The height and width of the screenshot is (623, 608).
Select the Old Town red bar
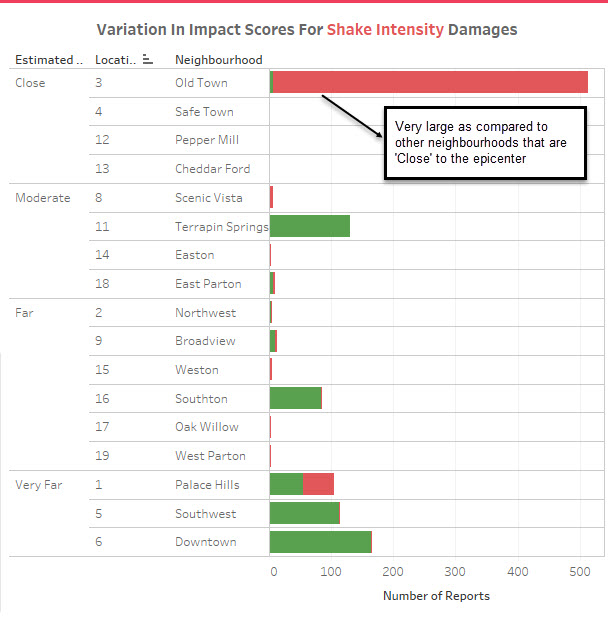pyautogui.click(x=430, y=82)
